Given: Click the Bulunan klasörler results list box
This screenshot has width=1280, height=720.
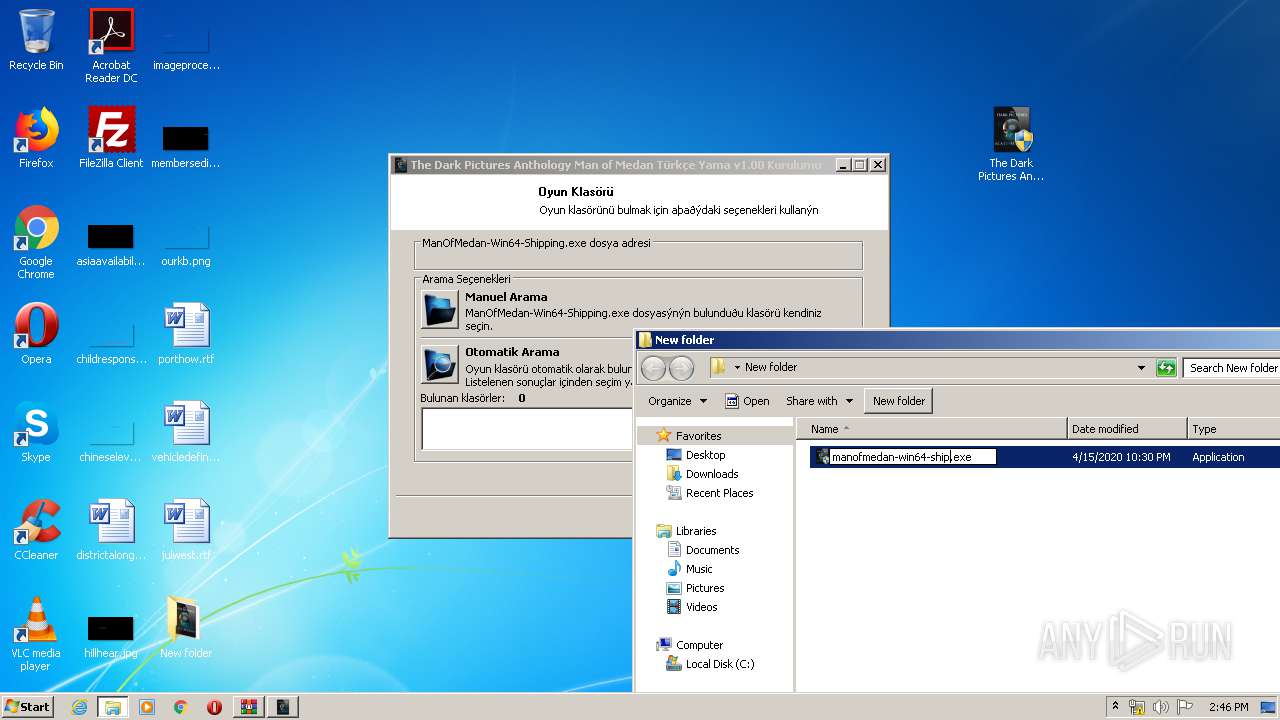Looking at the screenshot, I should tap(527, 429).
